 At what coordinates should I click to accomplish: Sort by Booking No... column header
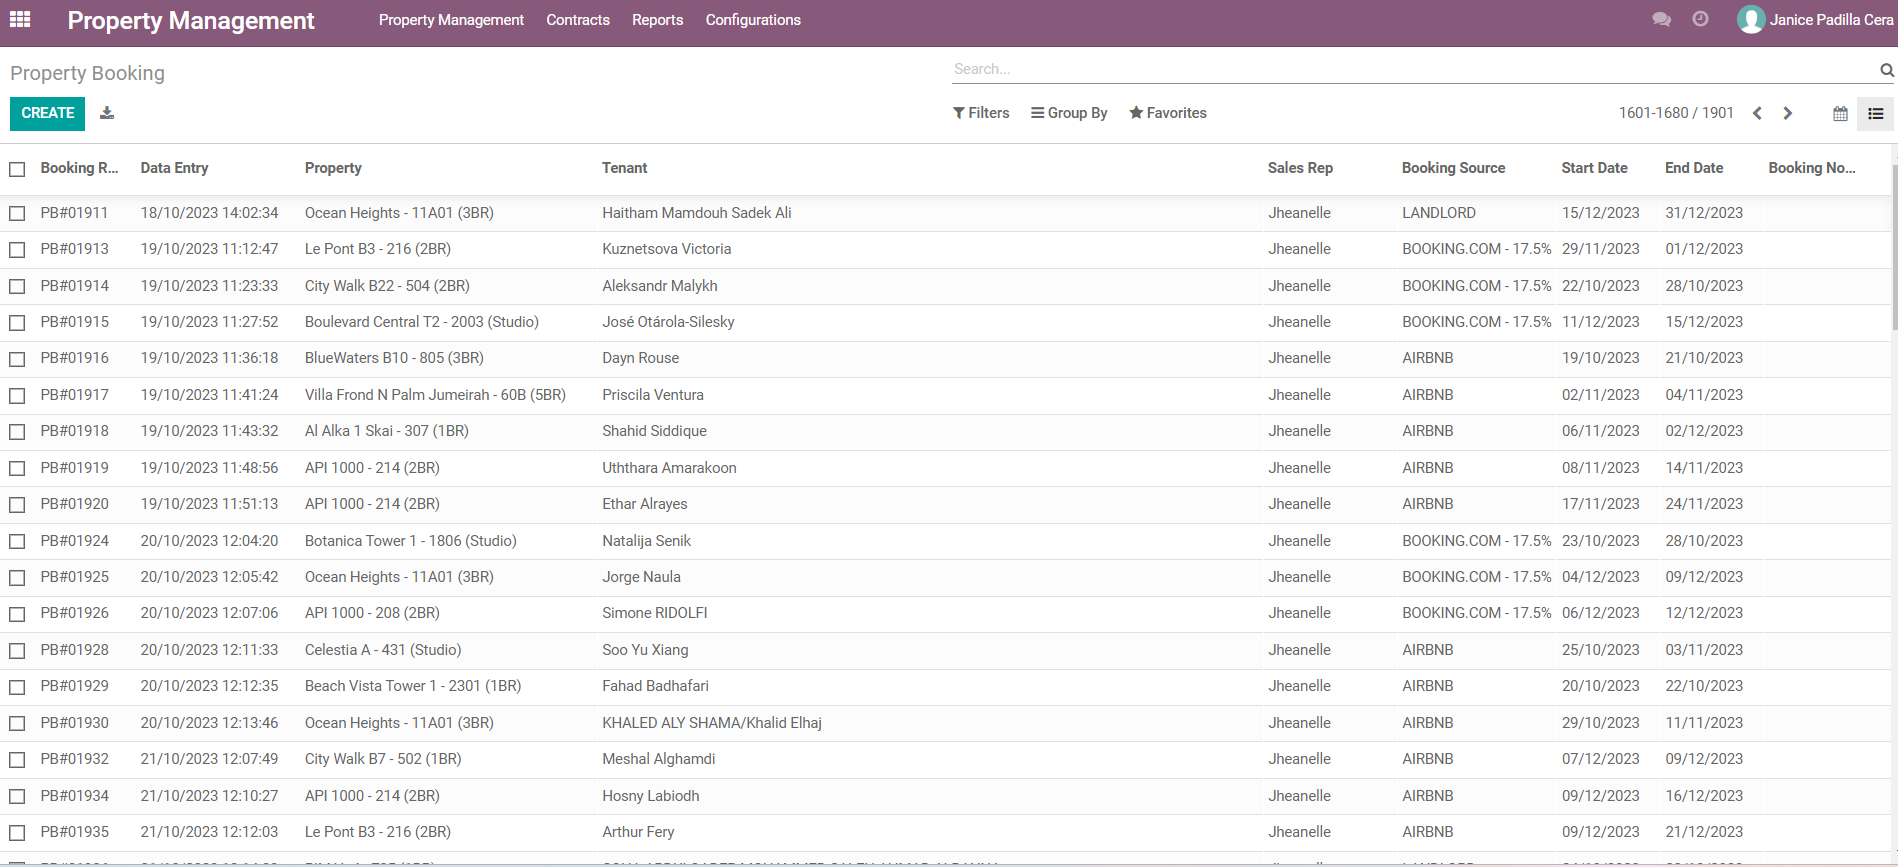pyautogui.click(x=1811, y=168)
